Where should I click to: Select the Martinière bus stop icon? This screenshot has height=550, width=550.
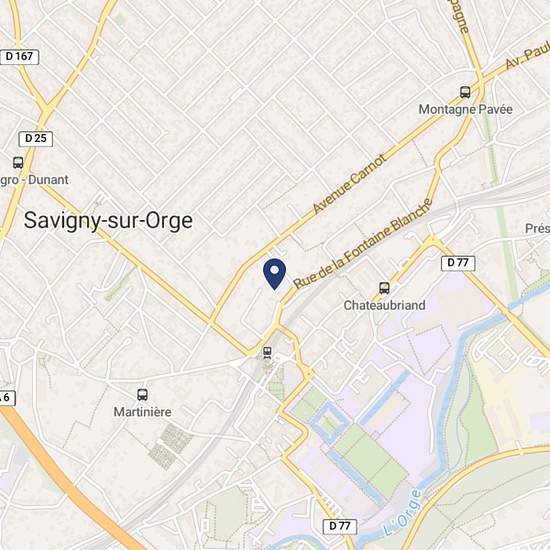[142, 395]
